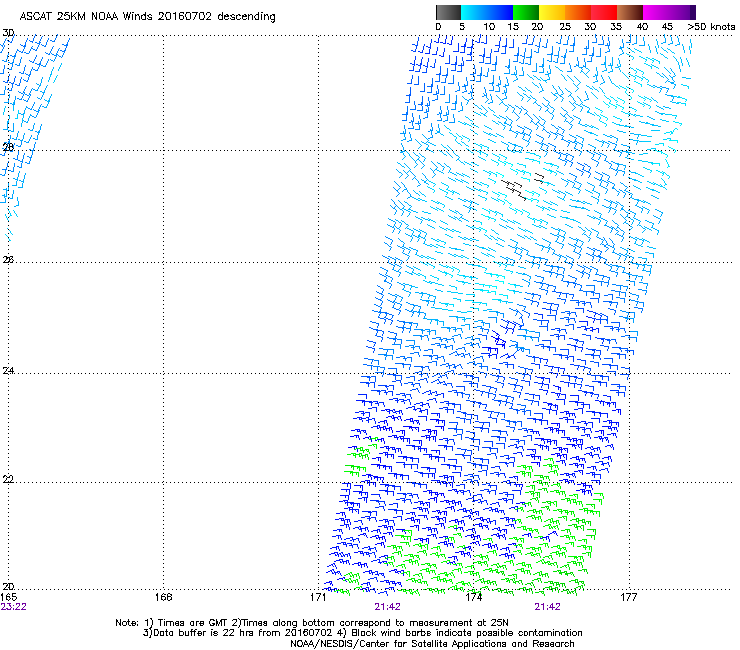The image size is (740, 650).
Task: Click the longitude label 171
Action: pyautogui.click(x=318, y=597)
